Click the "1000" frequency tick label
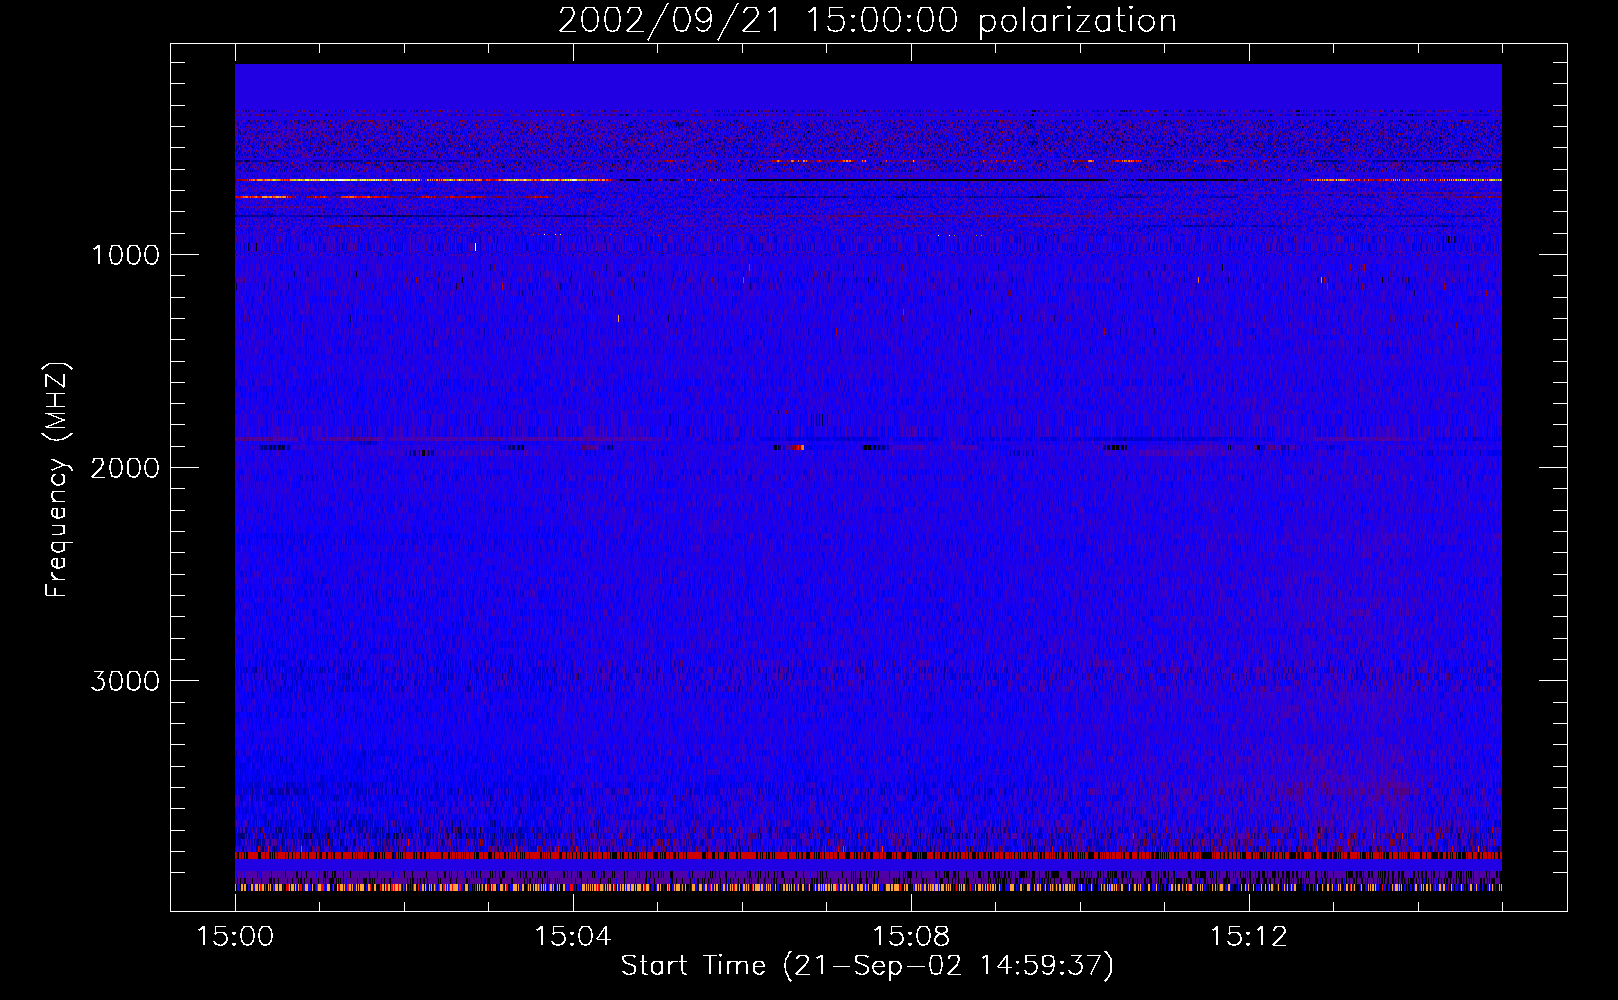 [x=125, y=255]
